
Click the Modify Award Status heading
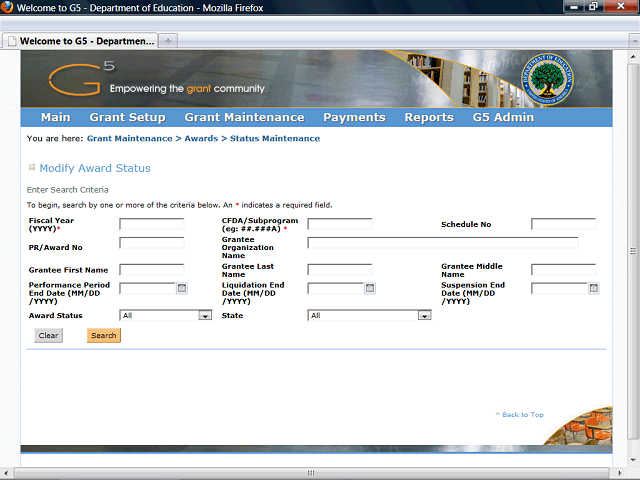[x=95, y=168]
